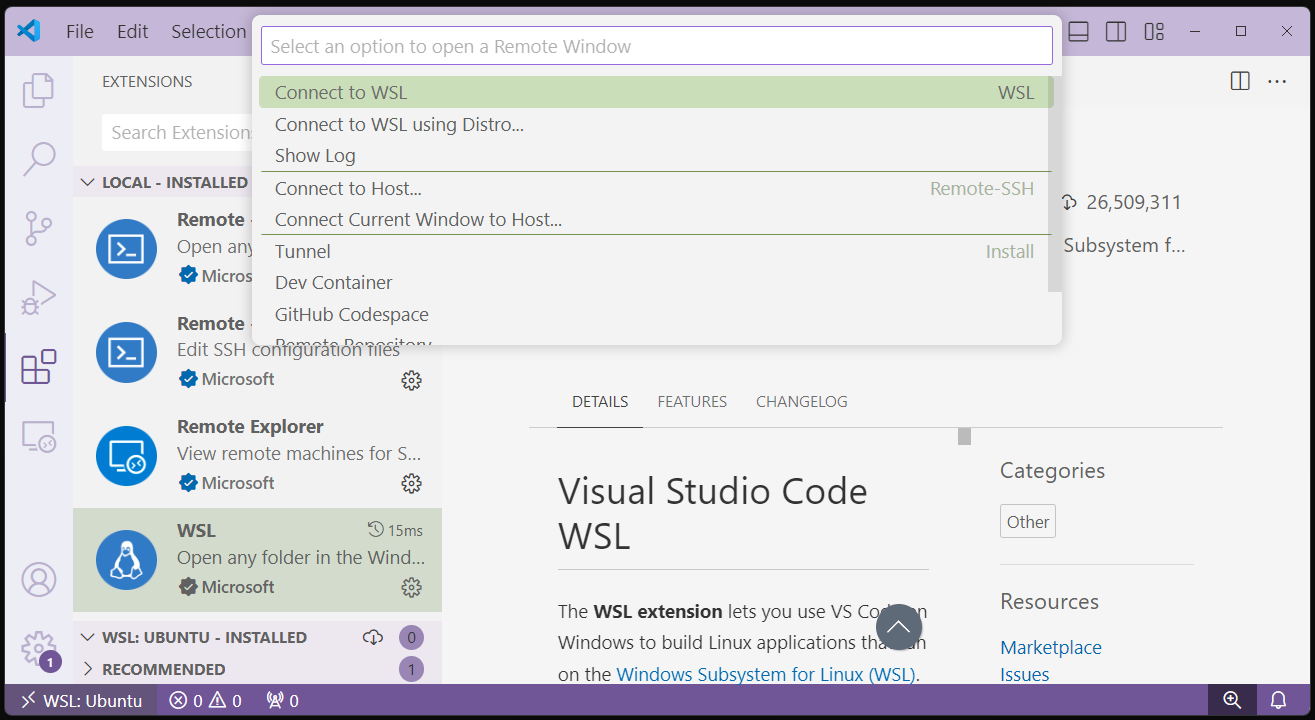This screenshot has height=720, width=1315.
Task: Toggle the secondary side bar layout icon
Action: point(1116,32)
